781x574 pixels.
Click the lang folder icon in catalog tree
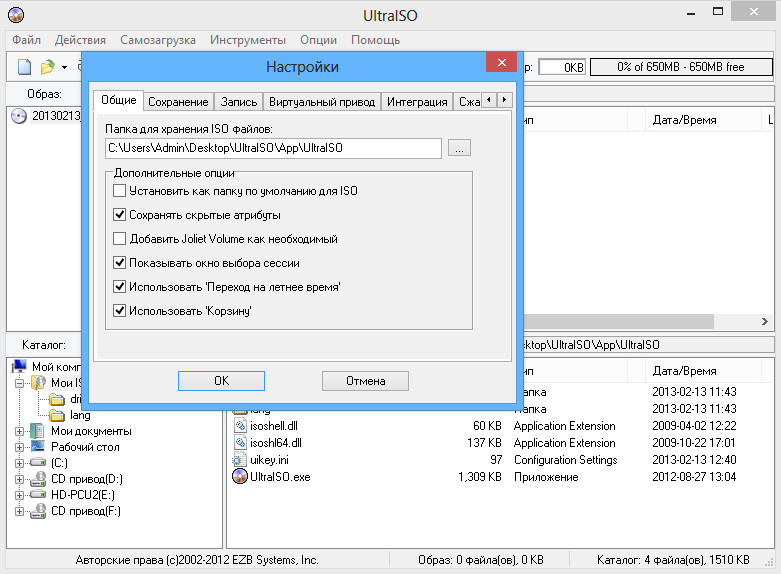[x=57, y=415]
